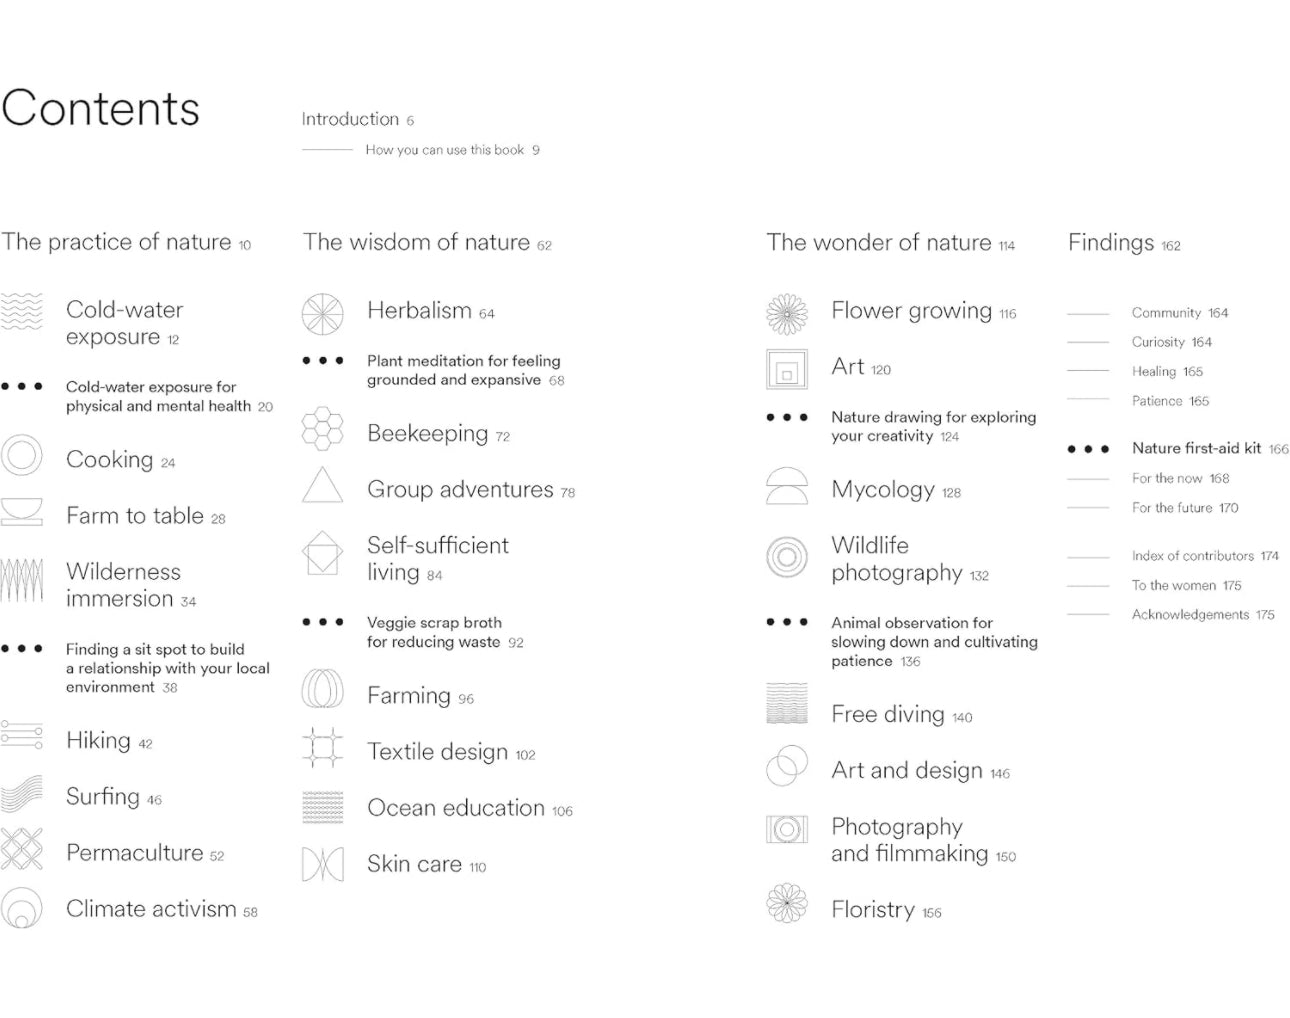The width and height of the screenshot is (1290, 1018).
Task: Open the Introduction entry
Action: point(350,119)
